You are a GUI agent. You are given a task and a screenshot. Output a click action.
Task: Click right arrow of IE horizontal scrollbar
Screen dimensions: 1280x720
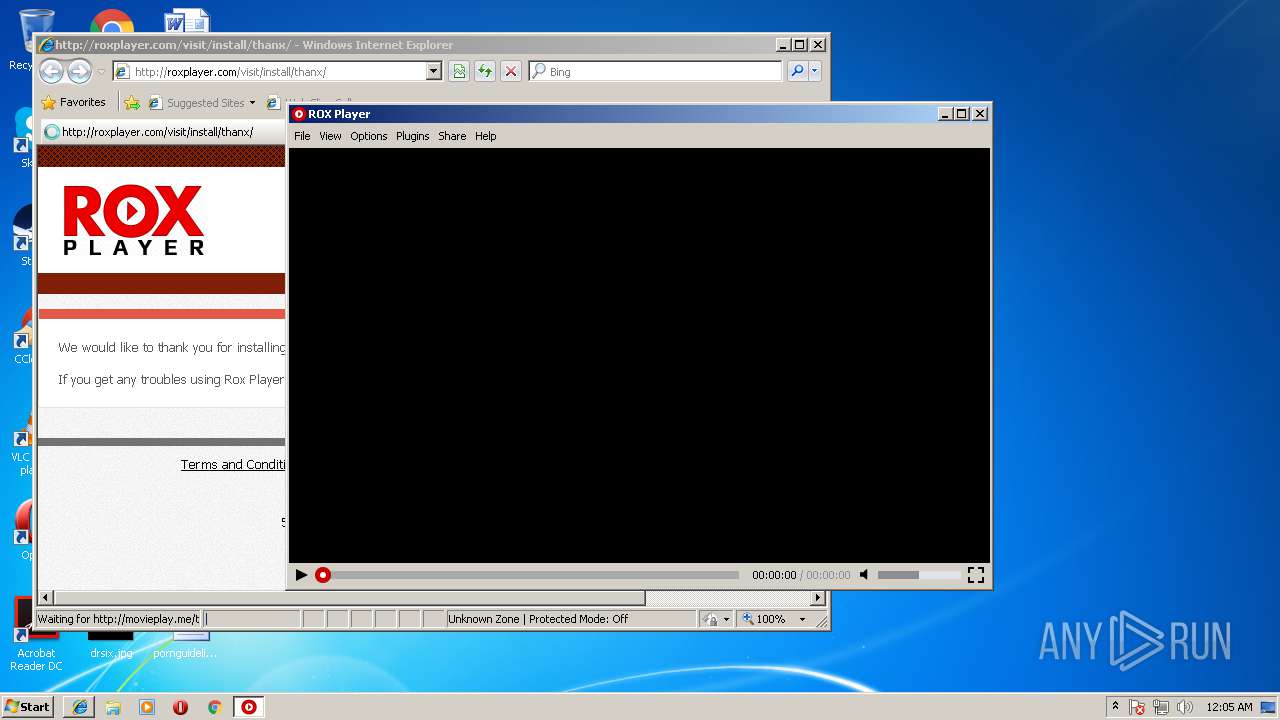tap(818, 598)
